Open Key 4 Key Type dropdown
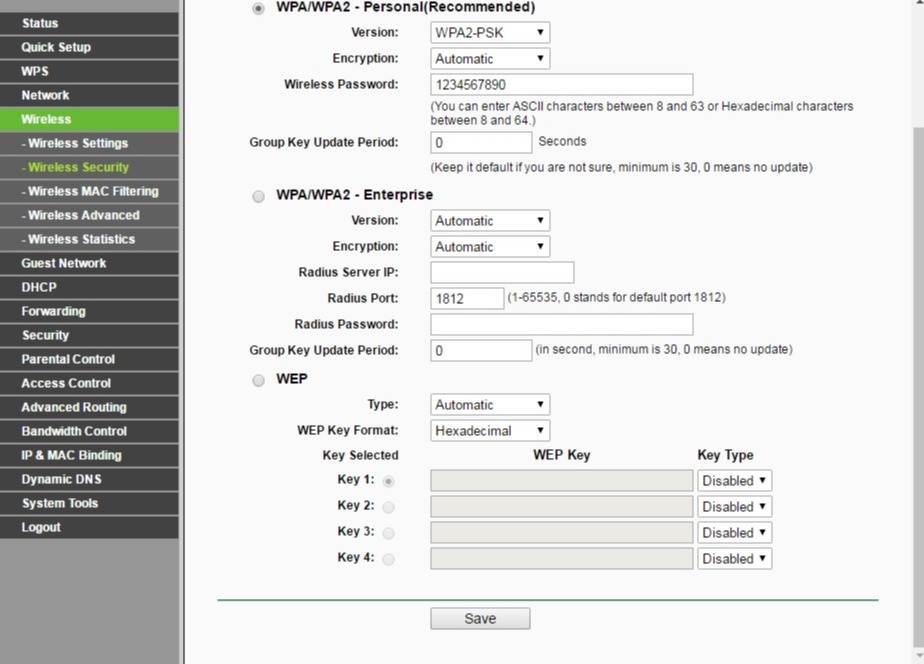The height and width of the screenshot is (664, 924). [x=735, y=559]
